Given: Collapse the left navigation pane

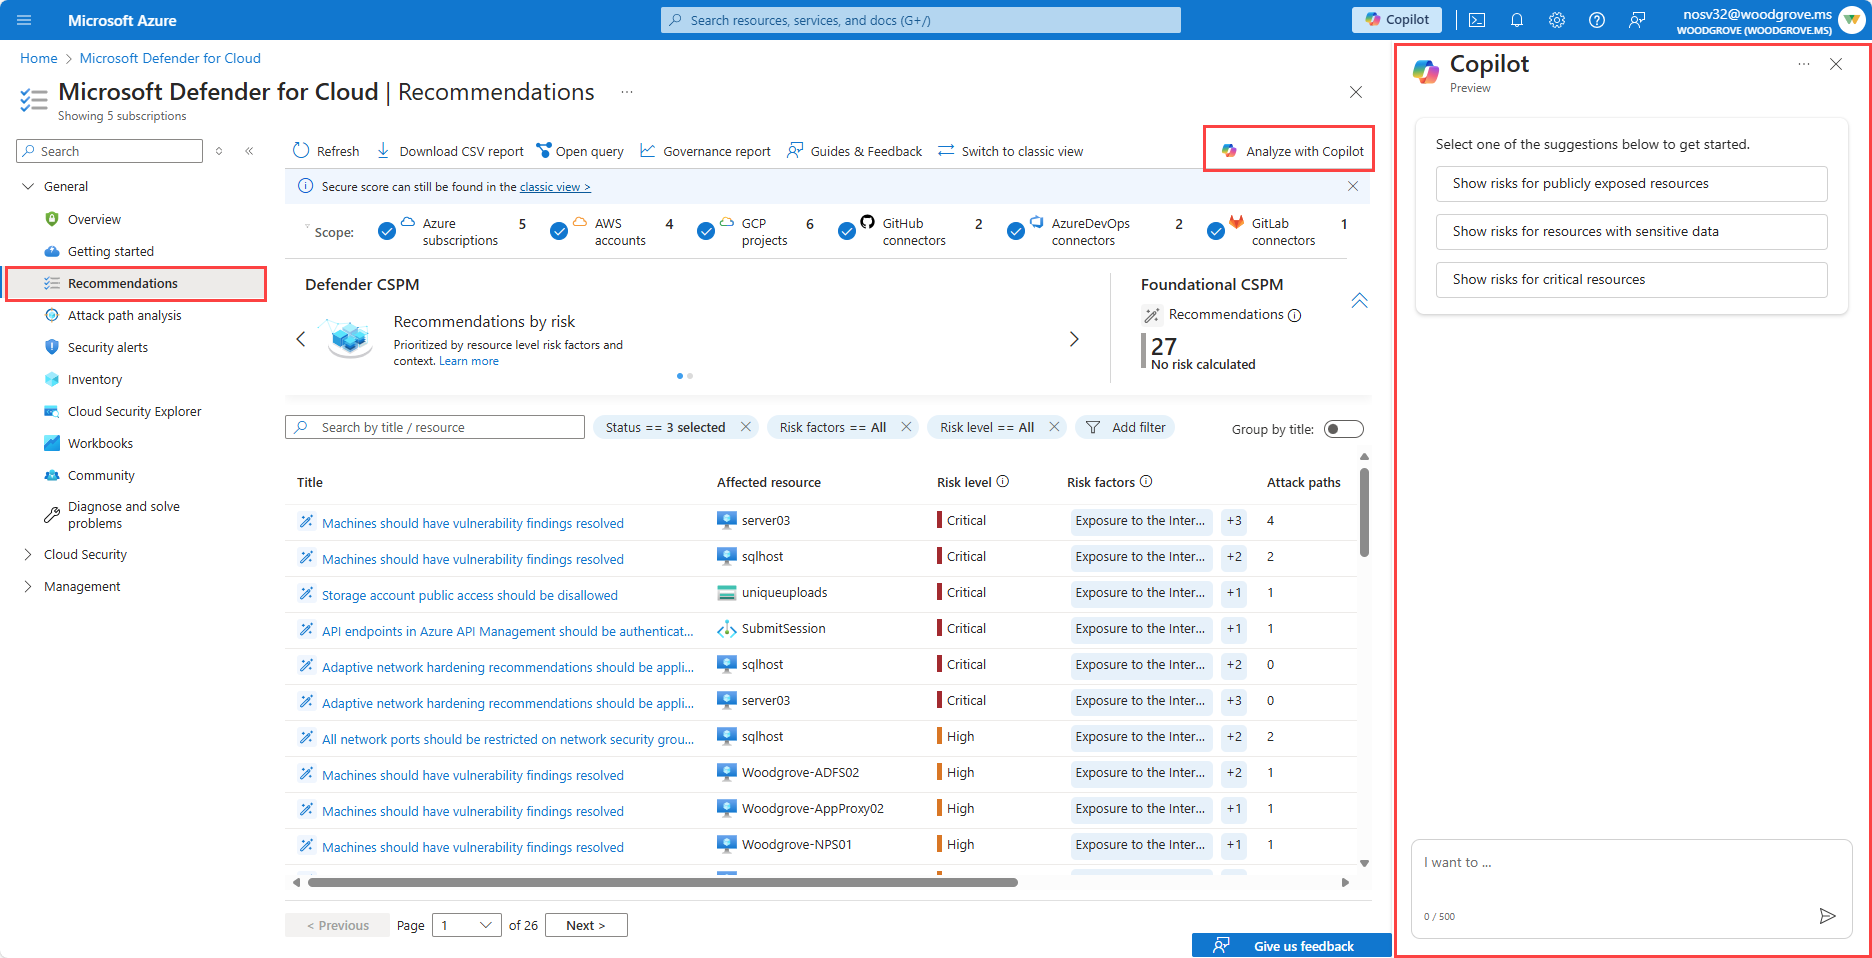Looking at the screenshot, I should coord(249,151).
